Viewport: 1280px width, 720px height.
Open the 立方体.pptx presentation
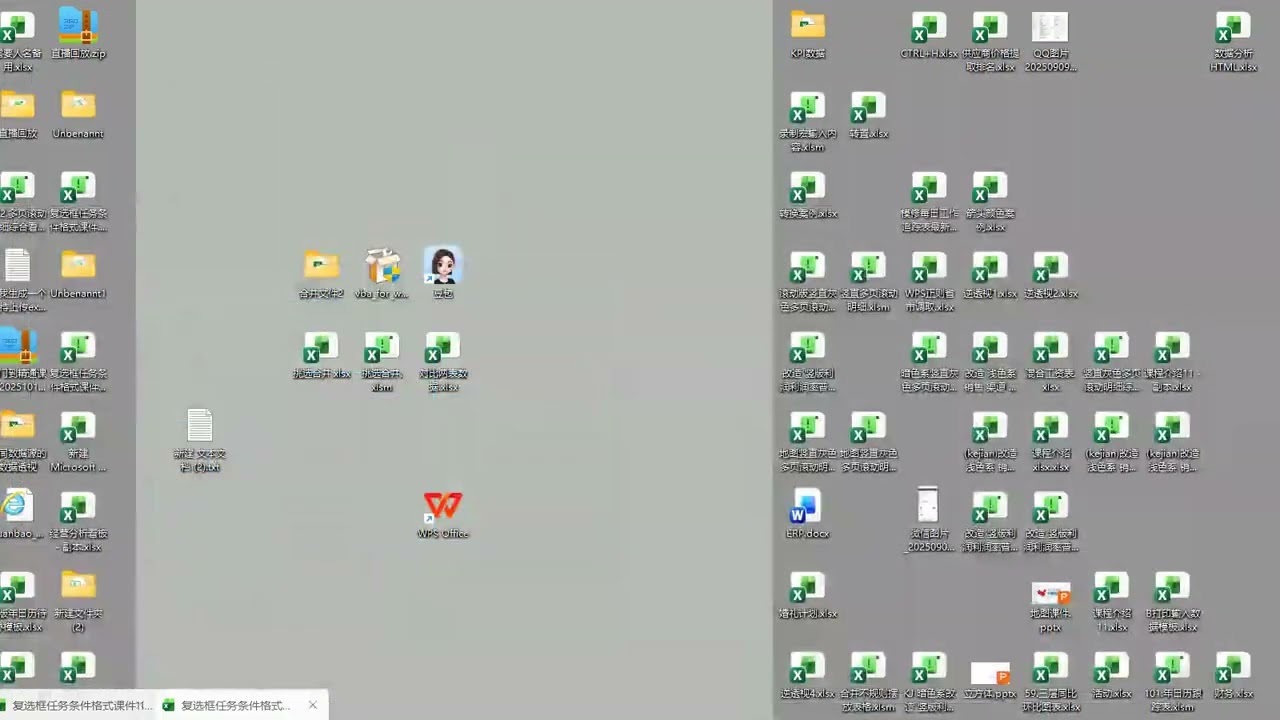click(x=990, y=680)
